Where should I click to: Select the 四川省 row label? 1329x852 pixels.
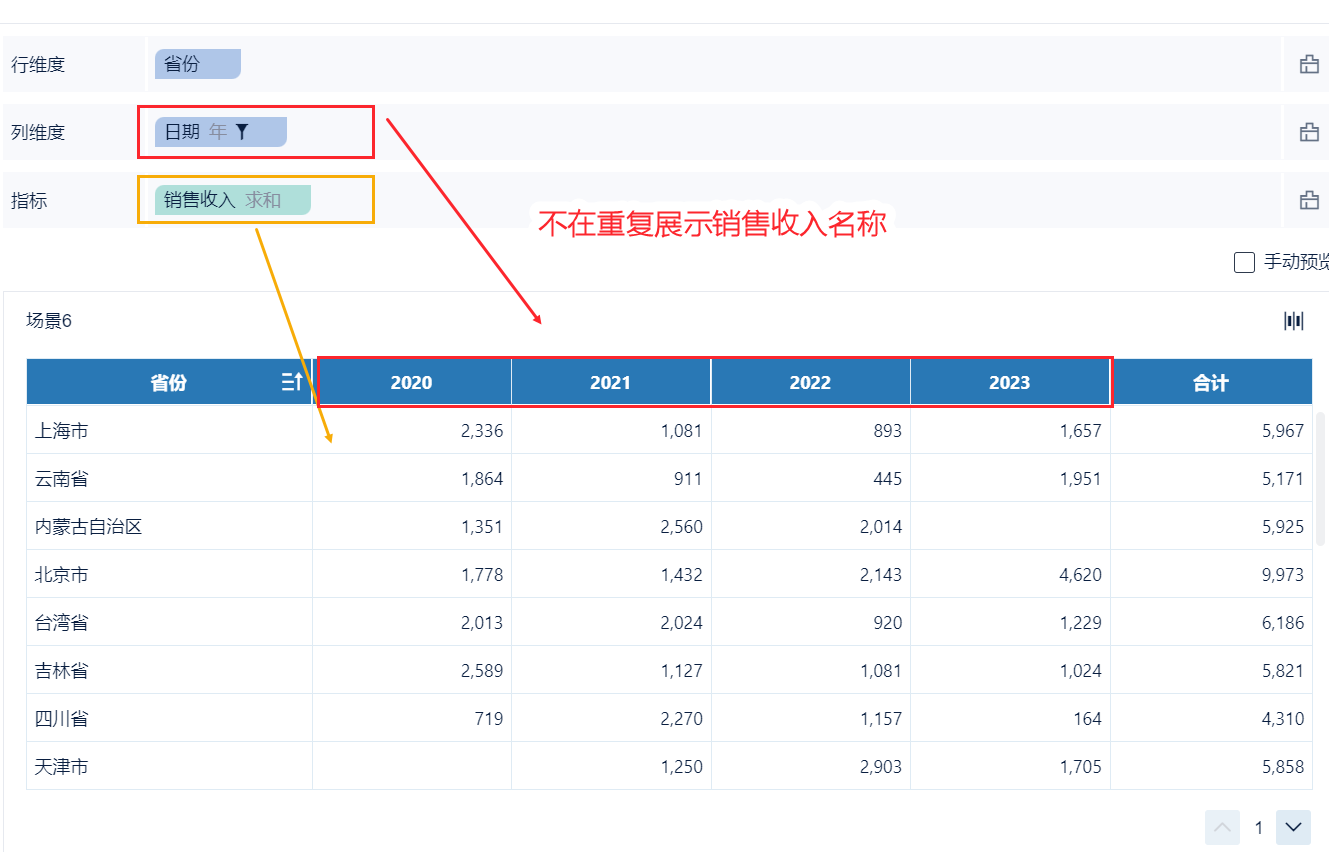pos(62,719)
